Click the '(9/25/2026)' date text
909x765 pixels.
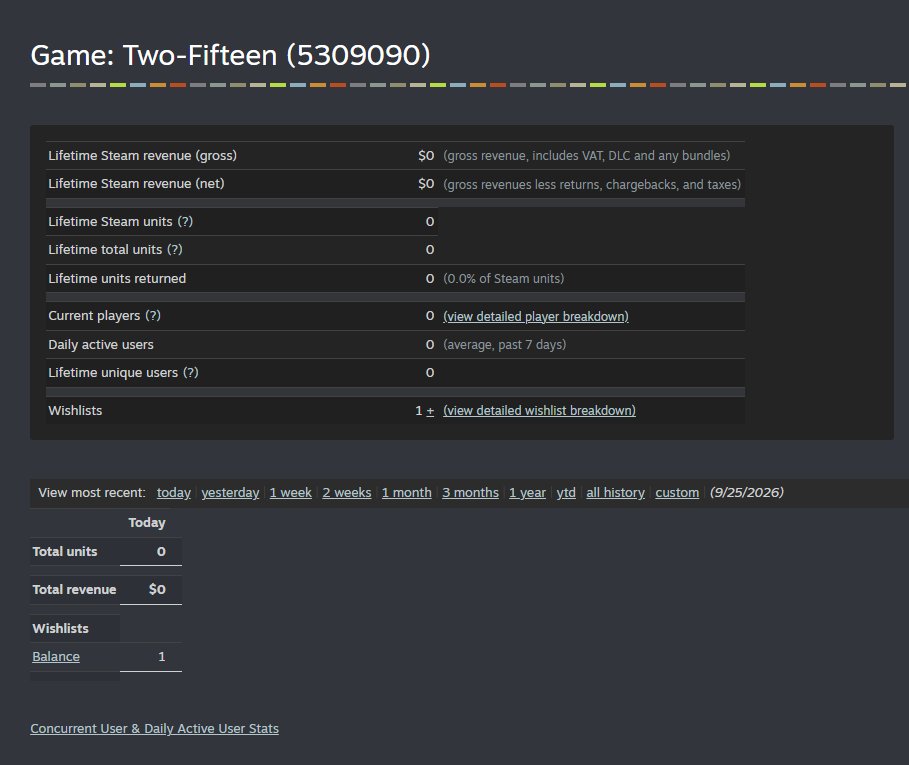tap(747, 493)
